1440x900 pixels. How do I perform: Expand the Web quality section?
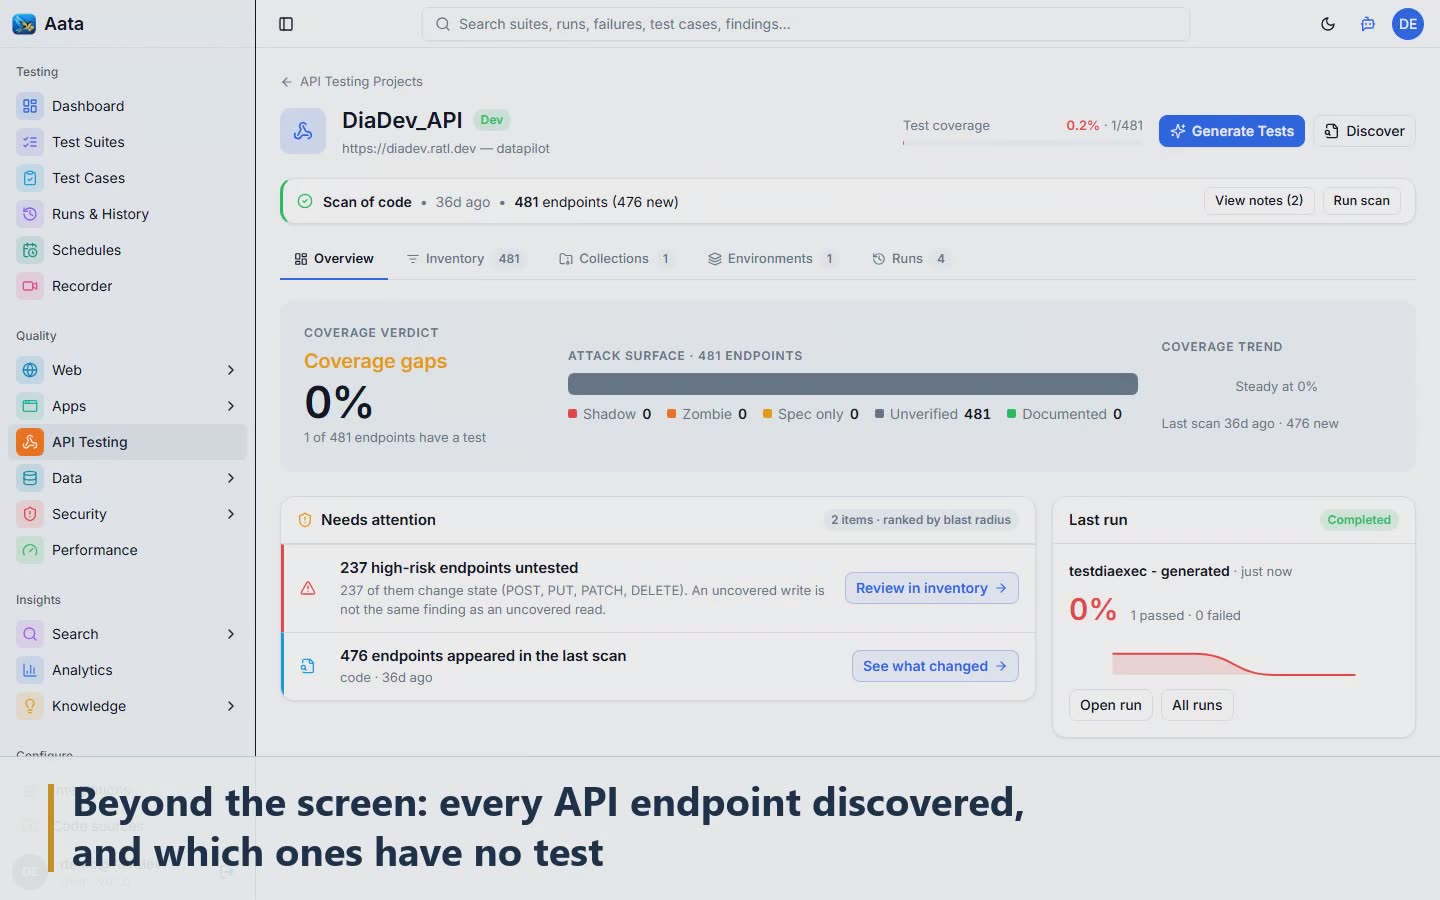[231, 370]
